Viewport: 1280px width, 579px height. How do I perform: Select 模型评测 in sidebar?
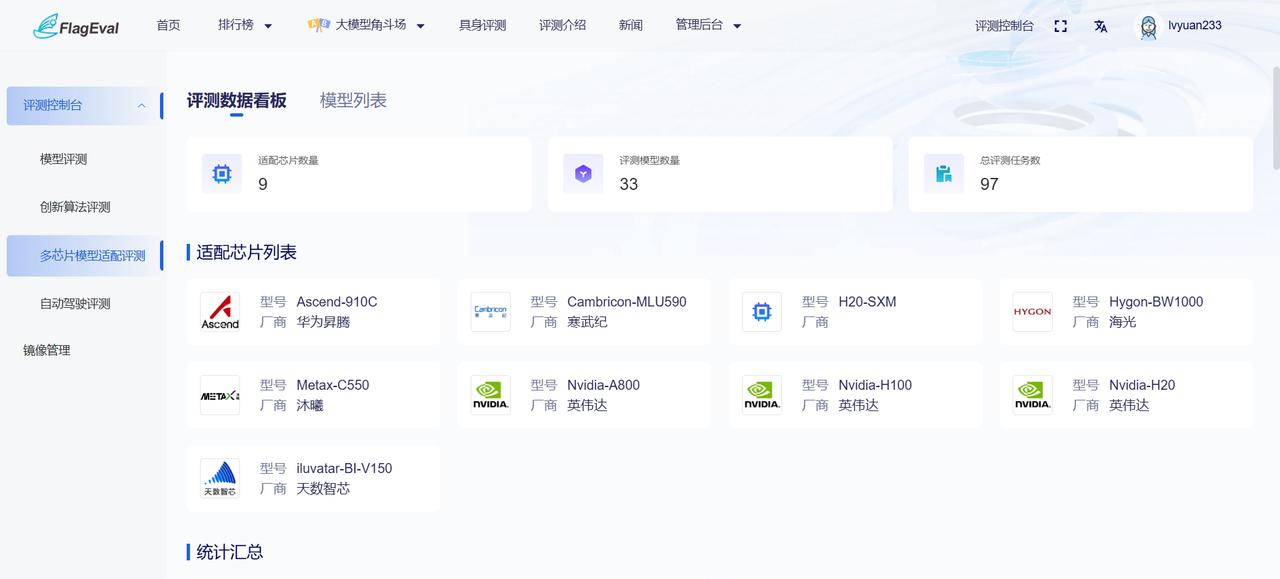click(x=63, y=159)
